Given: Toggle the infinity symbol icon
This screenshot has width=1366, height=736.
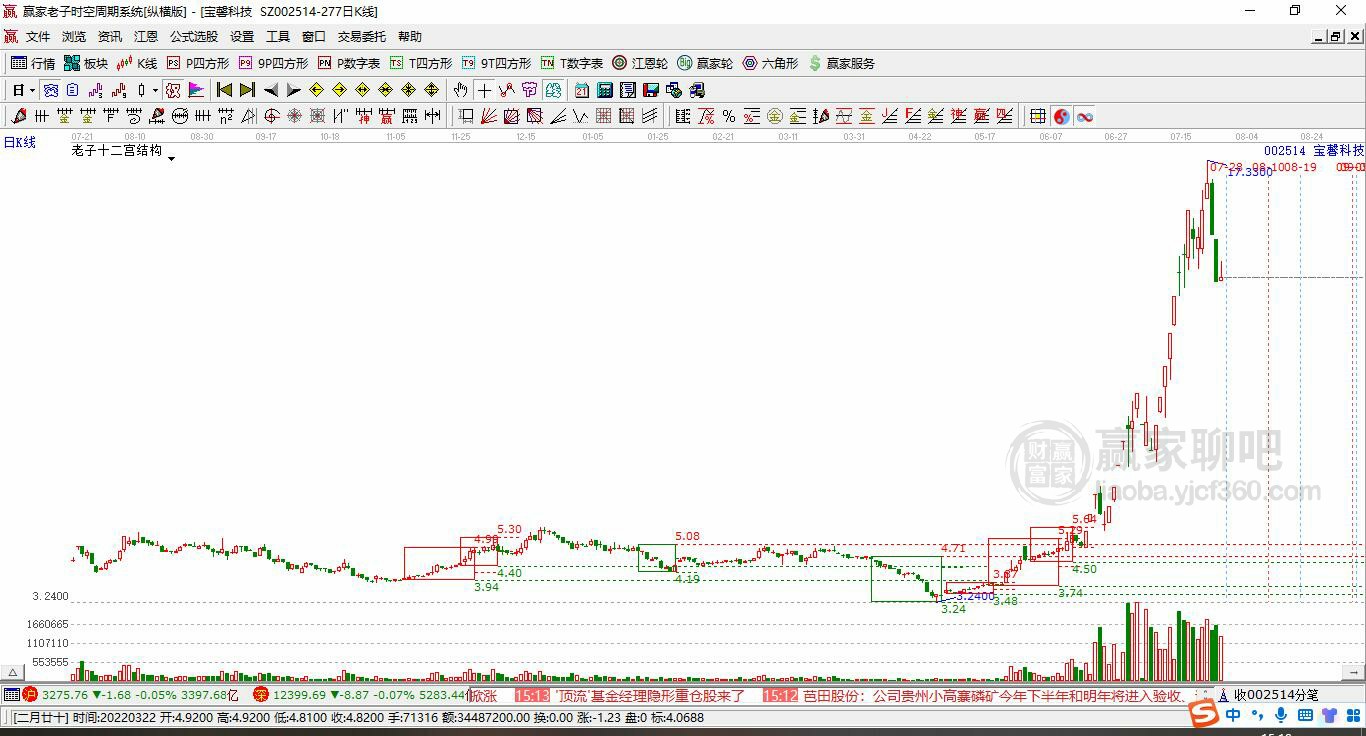Looking at the screenshot, I should pyautogui.click(x=1085, y=116).
